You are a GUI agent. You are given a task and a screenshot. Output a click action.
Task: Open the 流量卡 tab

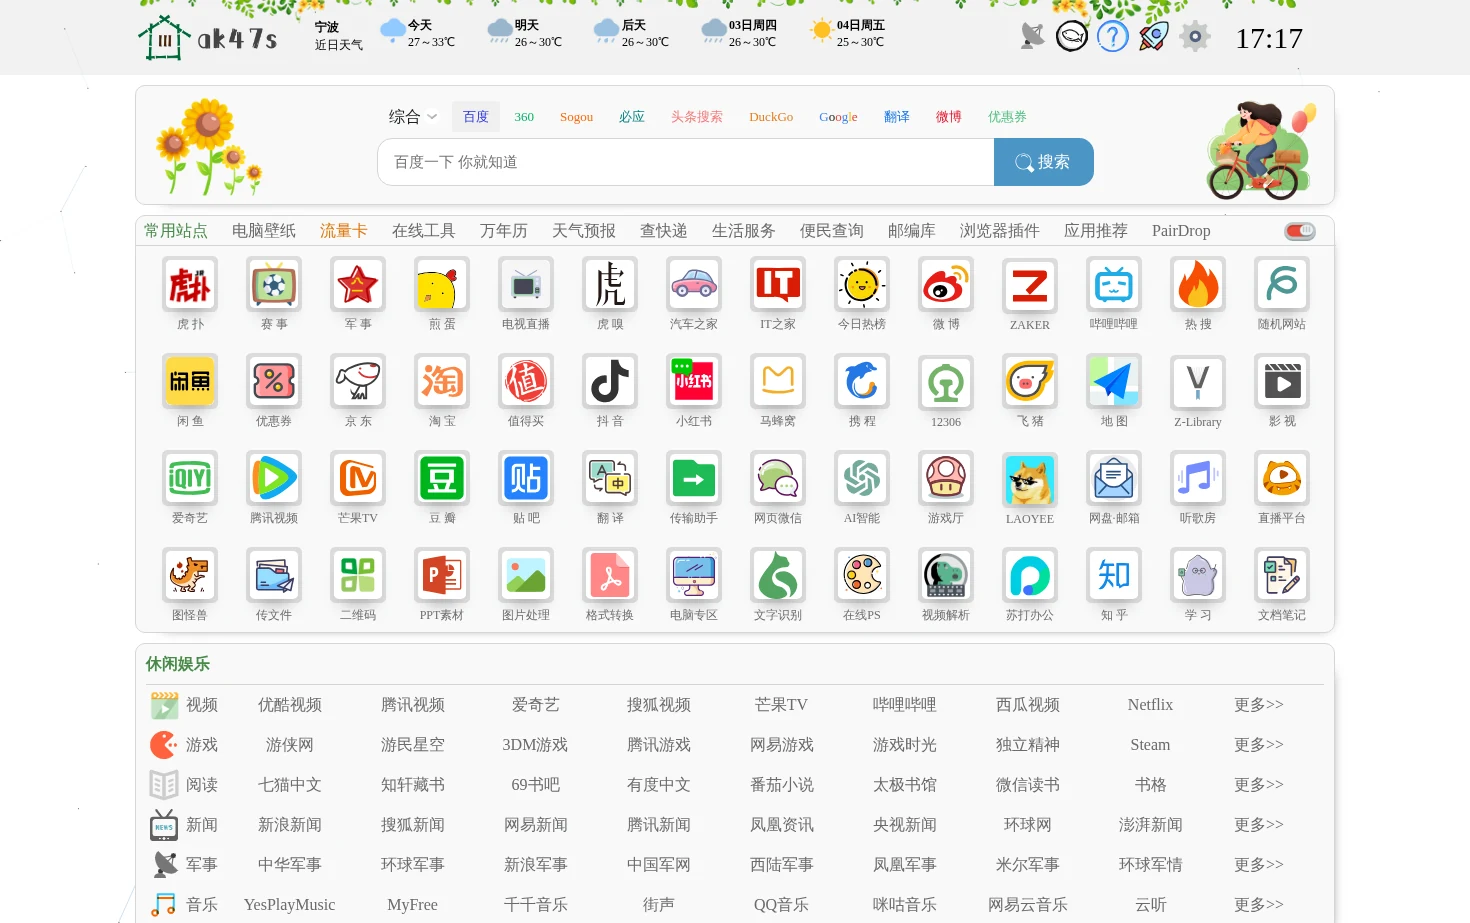tap(344, 231)
